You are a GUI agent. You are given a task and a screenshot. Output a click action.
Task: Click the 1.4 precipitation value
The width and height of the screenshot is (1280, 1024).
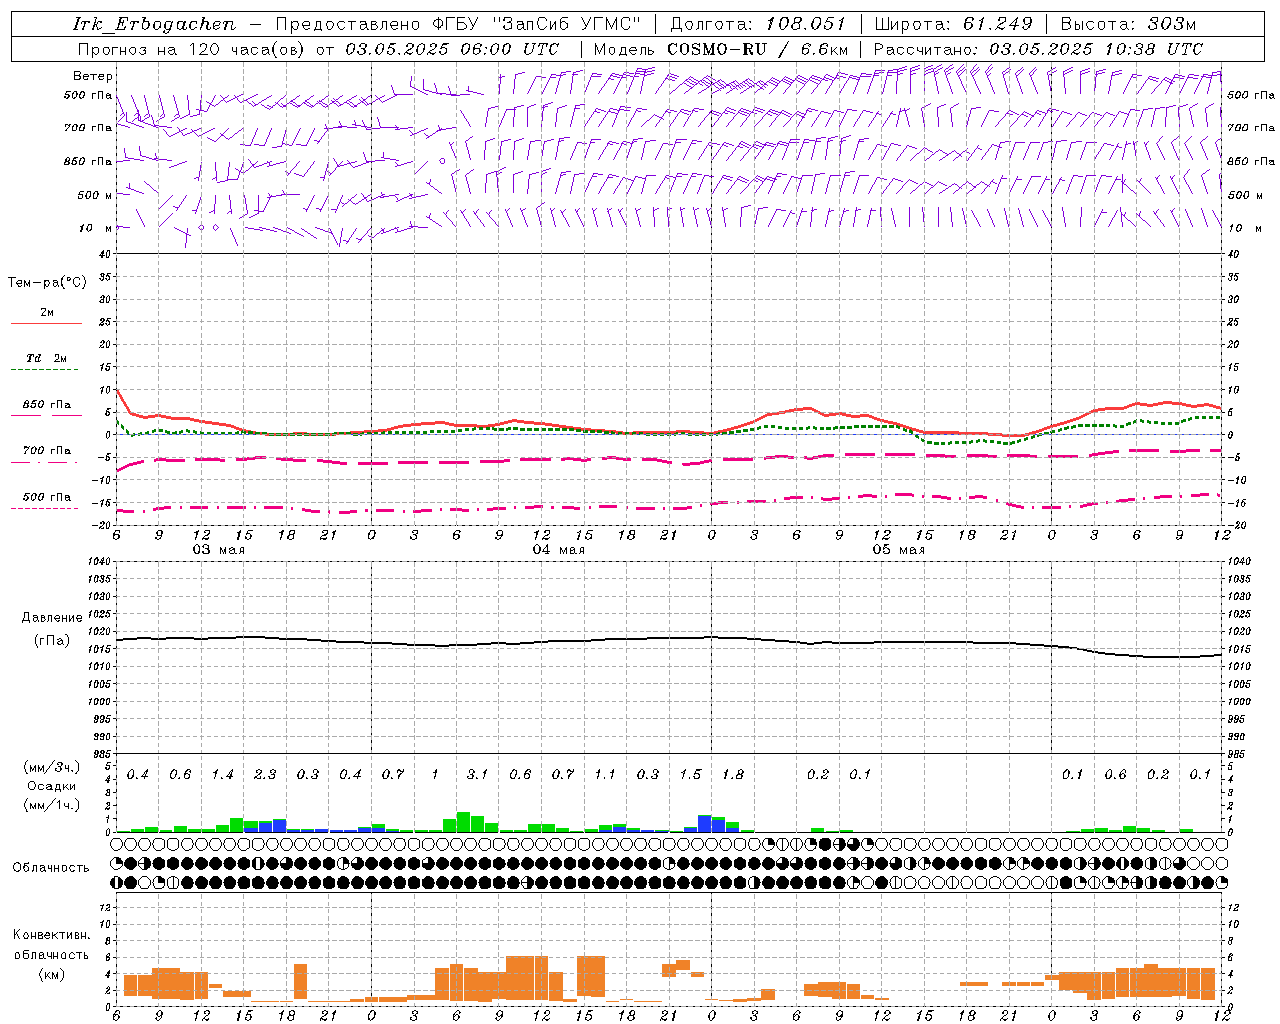(222, 775)
